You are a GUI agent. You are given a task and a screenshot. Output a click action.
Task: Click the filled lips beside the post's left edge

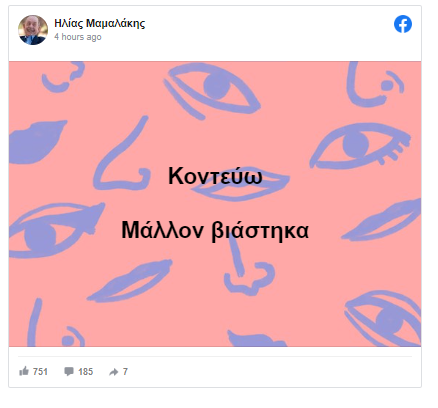point(37,142)
